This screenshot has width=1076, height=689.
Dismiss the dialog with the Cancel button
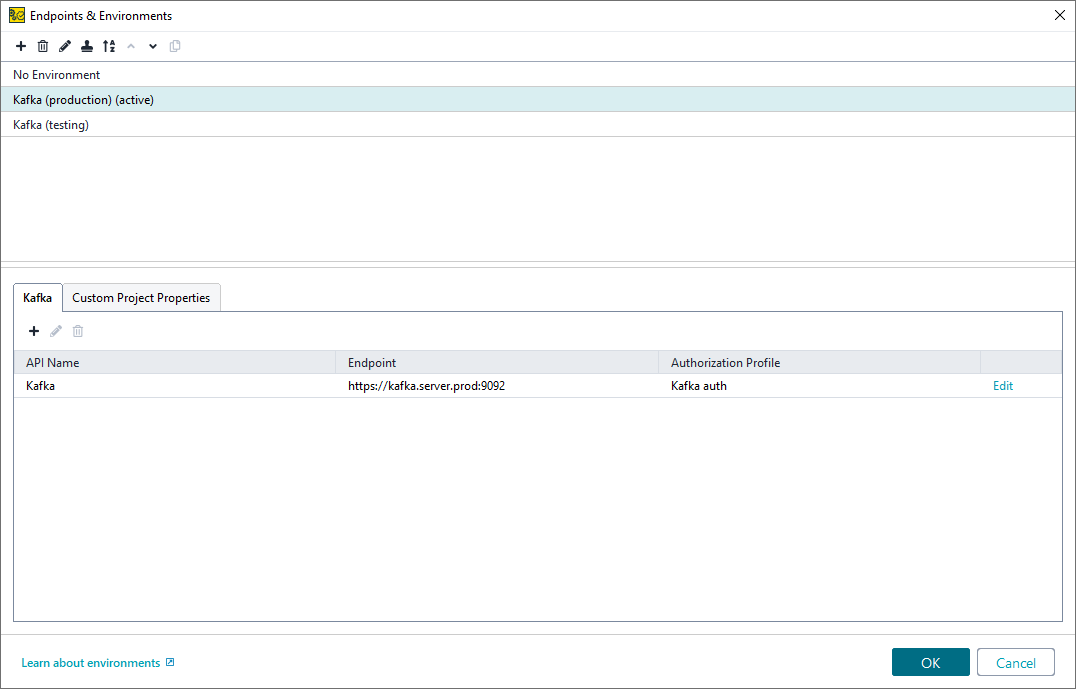(x=1016, y=662)
